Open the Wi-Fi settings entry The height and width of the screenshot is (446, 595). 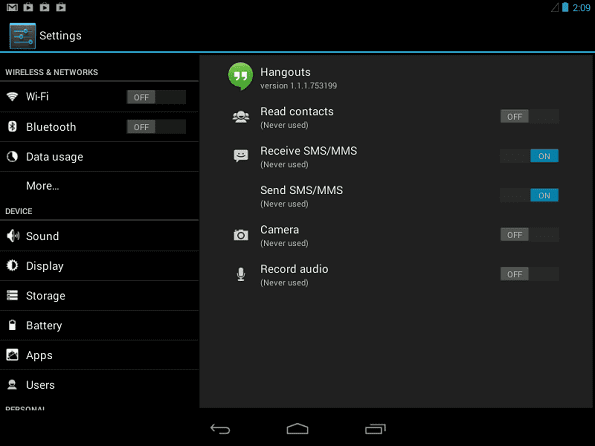[x=99, y=97]
